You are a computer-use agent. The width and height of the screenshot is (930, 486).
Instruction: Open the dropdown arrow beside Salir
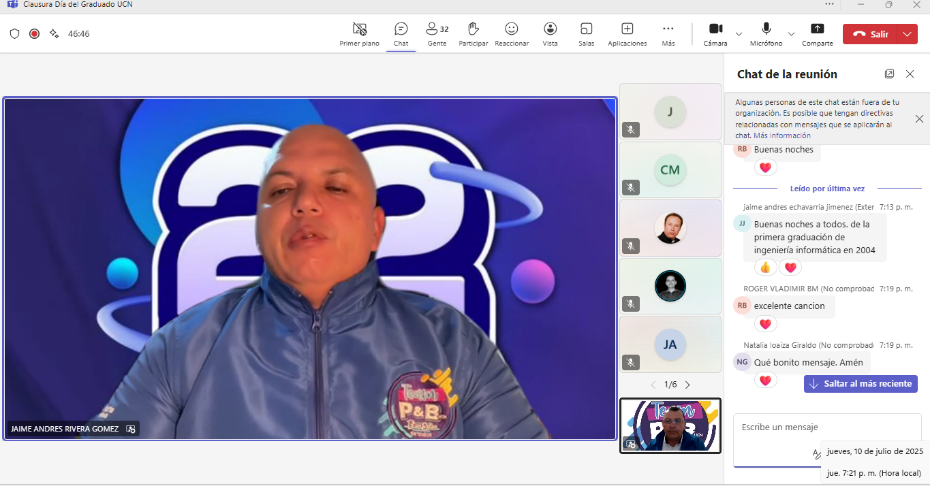907,34
